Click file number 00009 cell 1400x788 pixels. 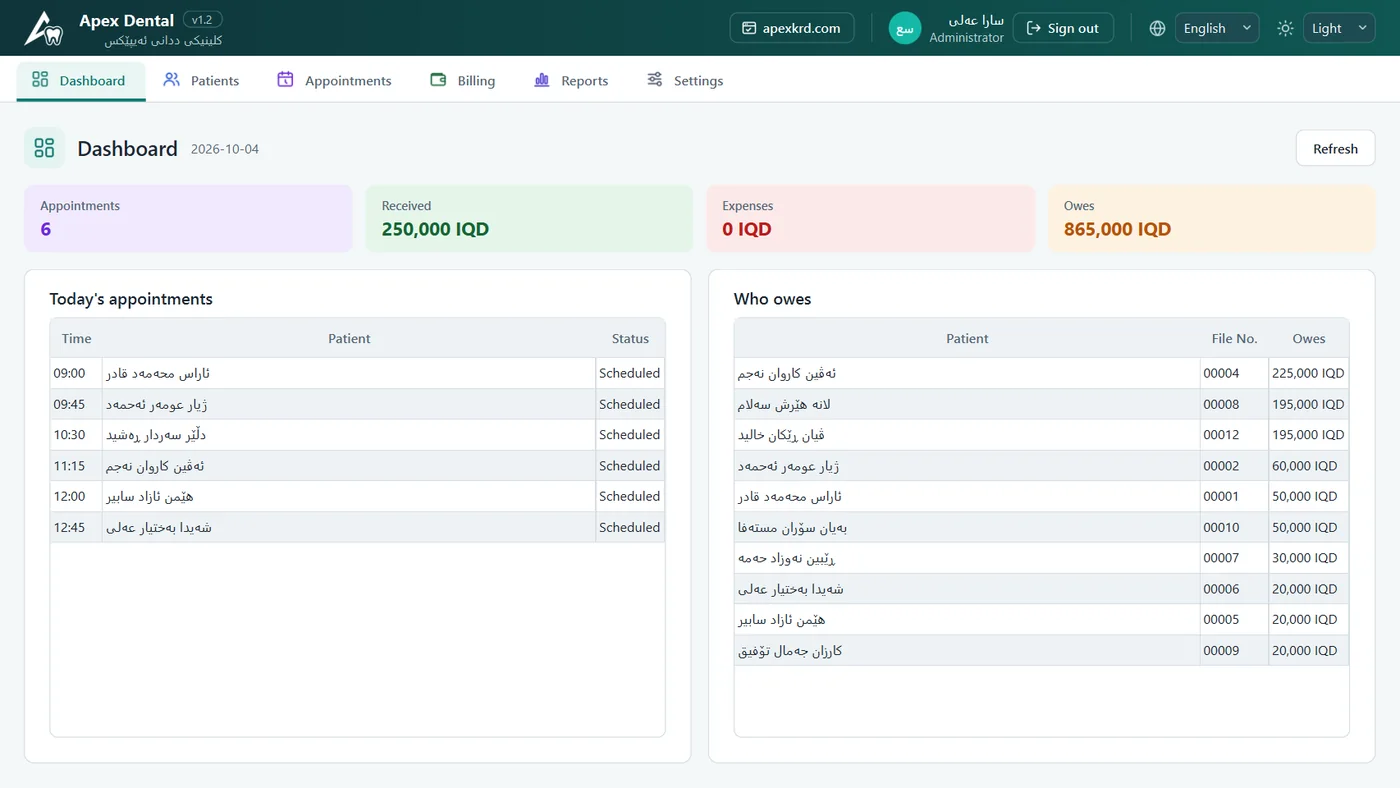point(1234,650)
